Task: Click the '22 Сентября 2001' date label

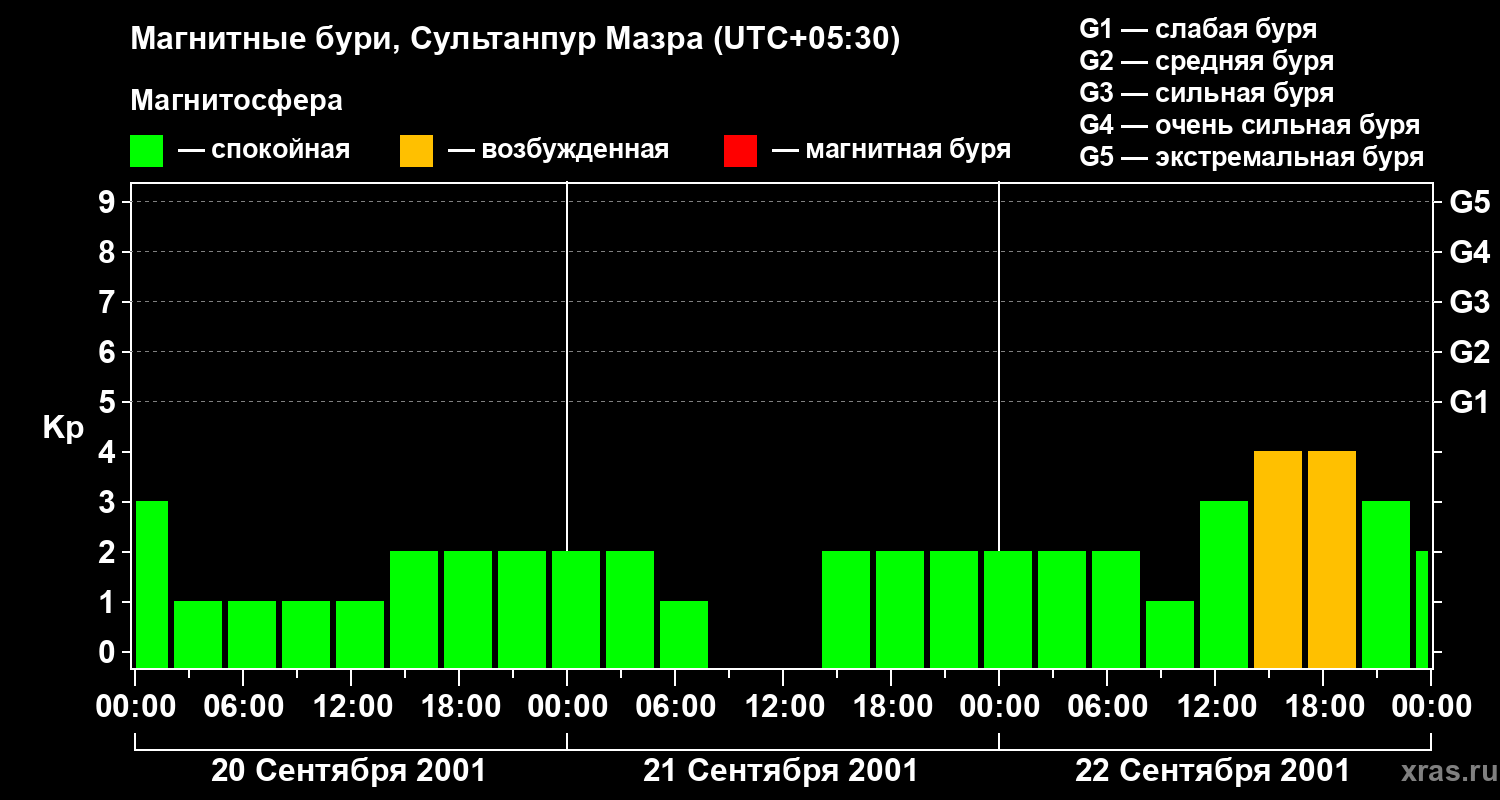Action: (x=1212, y=771)
